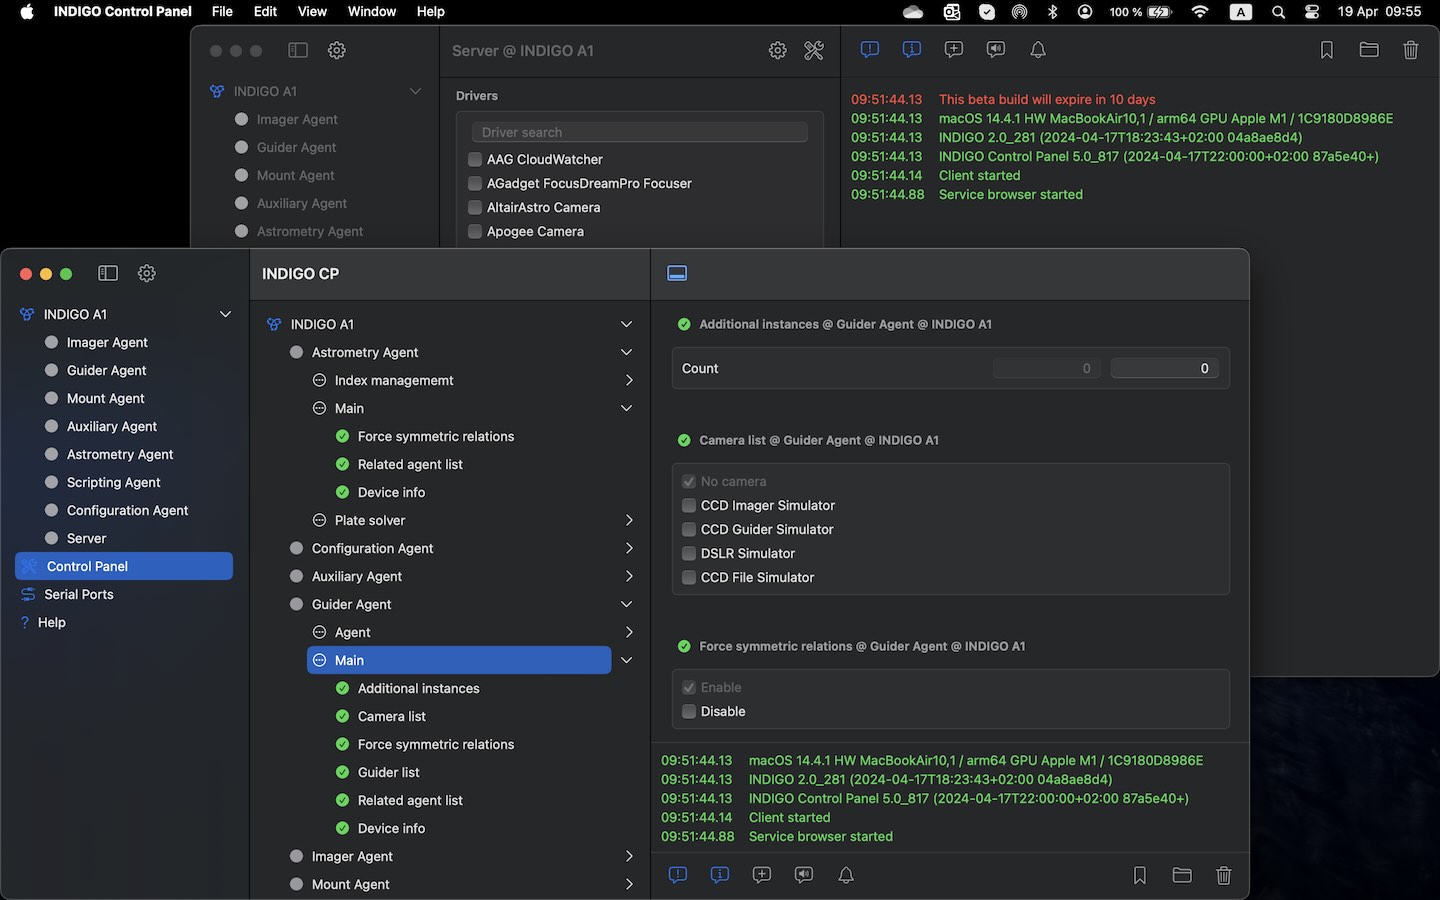Open the Edit menu
Viewport: 1440px width, 900px height.
265,12
